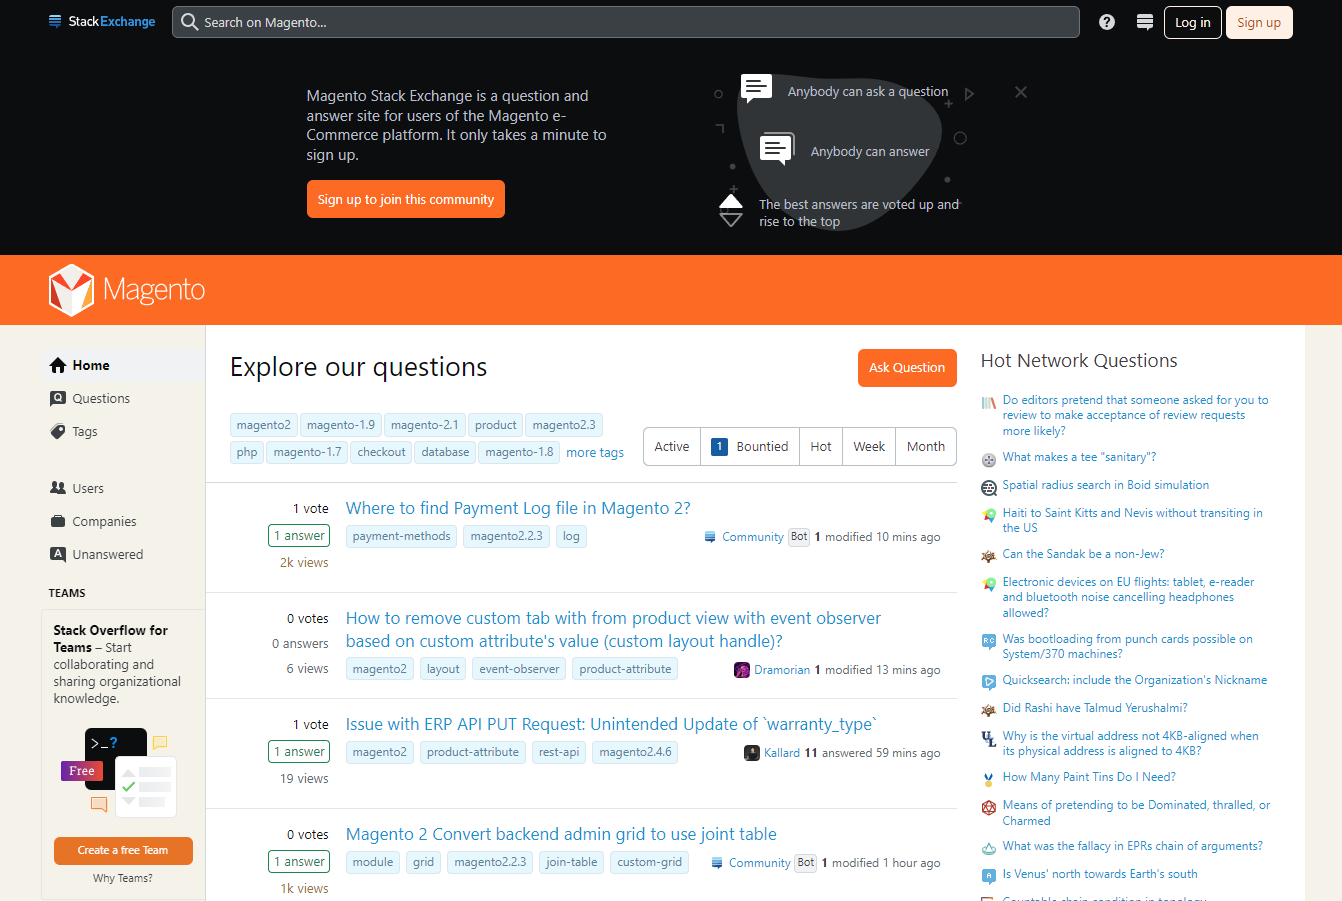Select the checkout tag
Viewport: 1342px width, 901px height.
382,452
